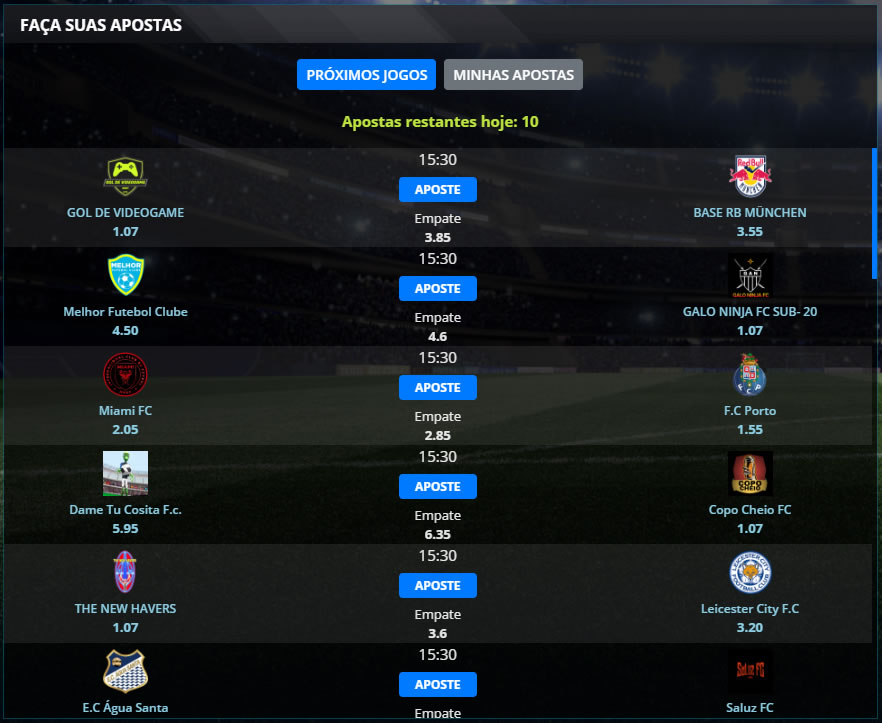Open the Leicester City F.C team link
Image resolution: width=882 pixels, height=723 pixels.
pos(750,609)
